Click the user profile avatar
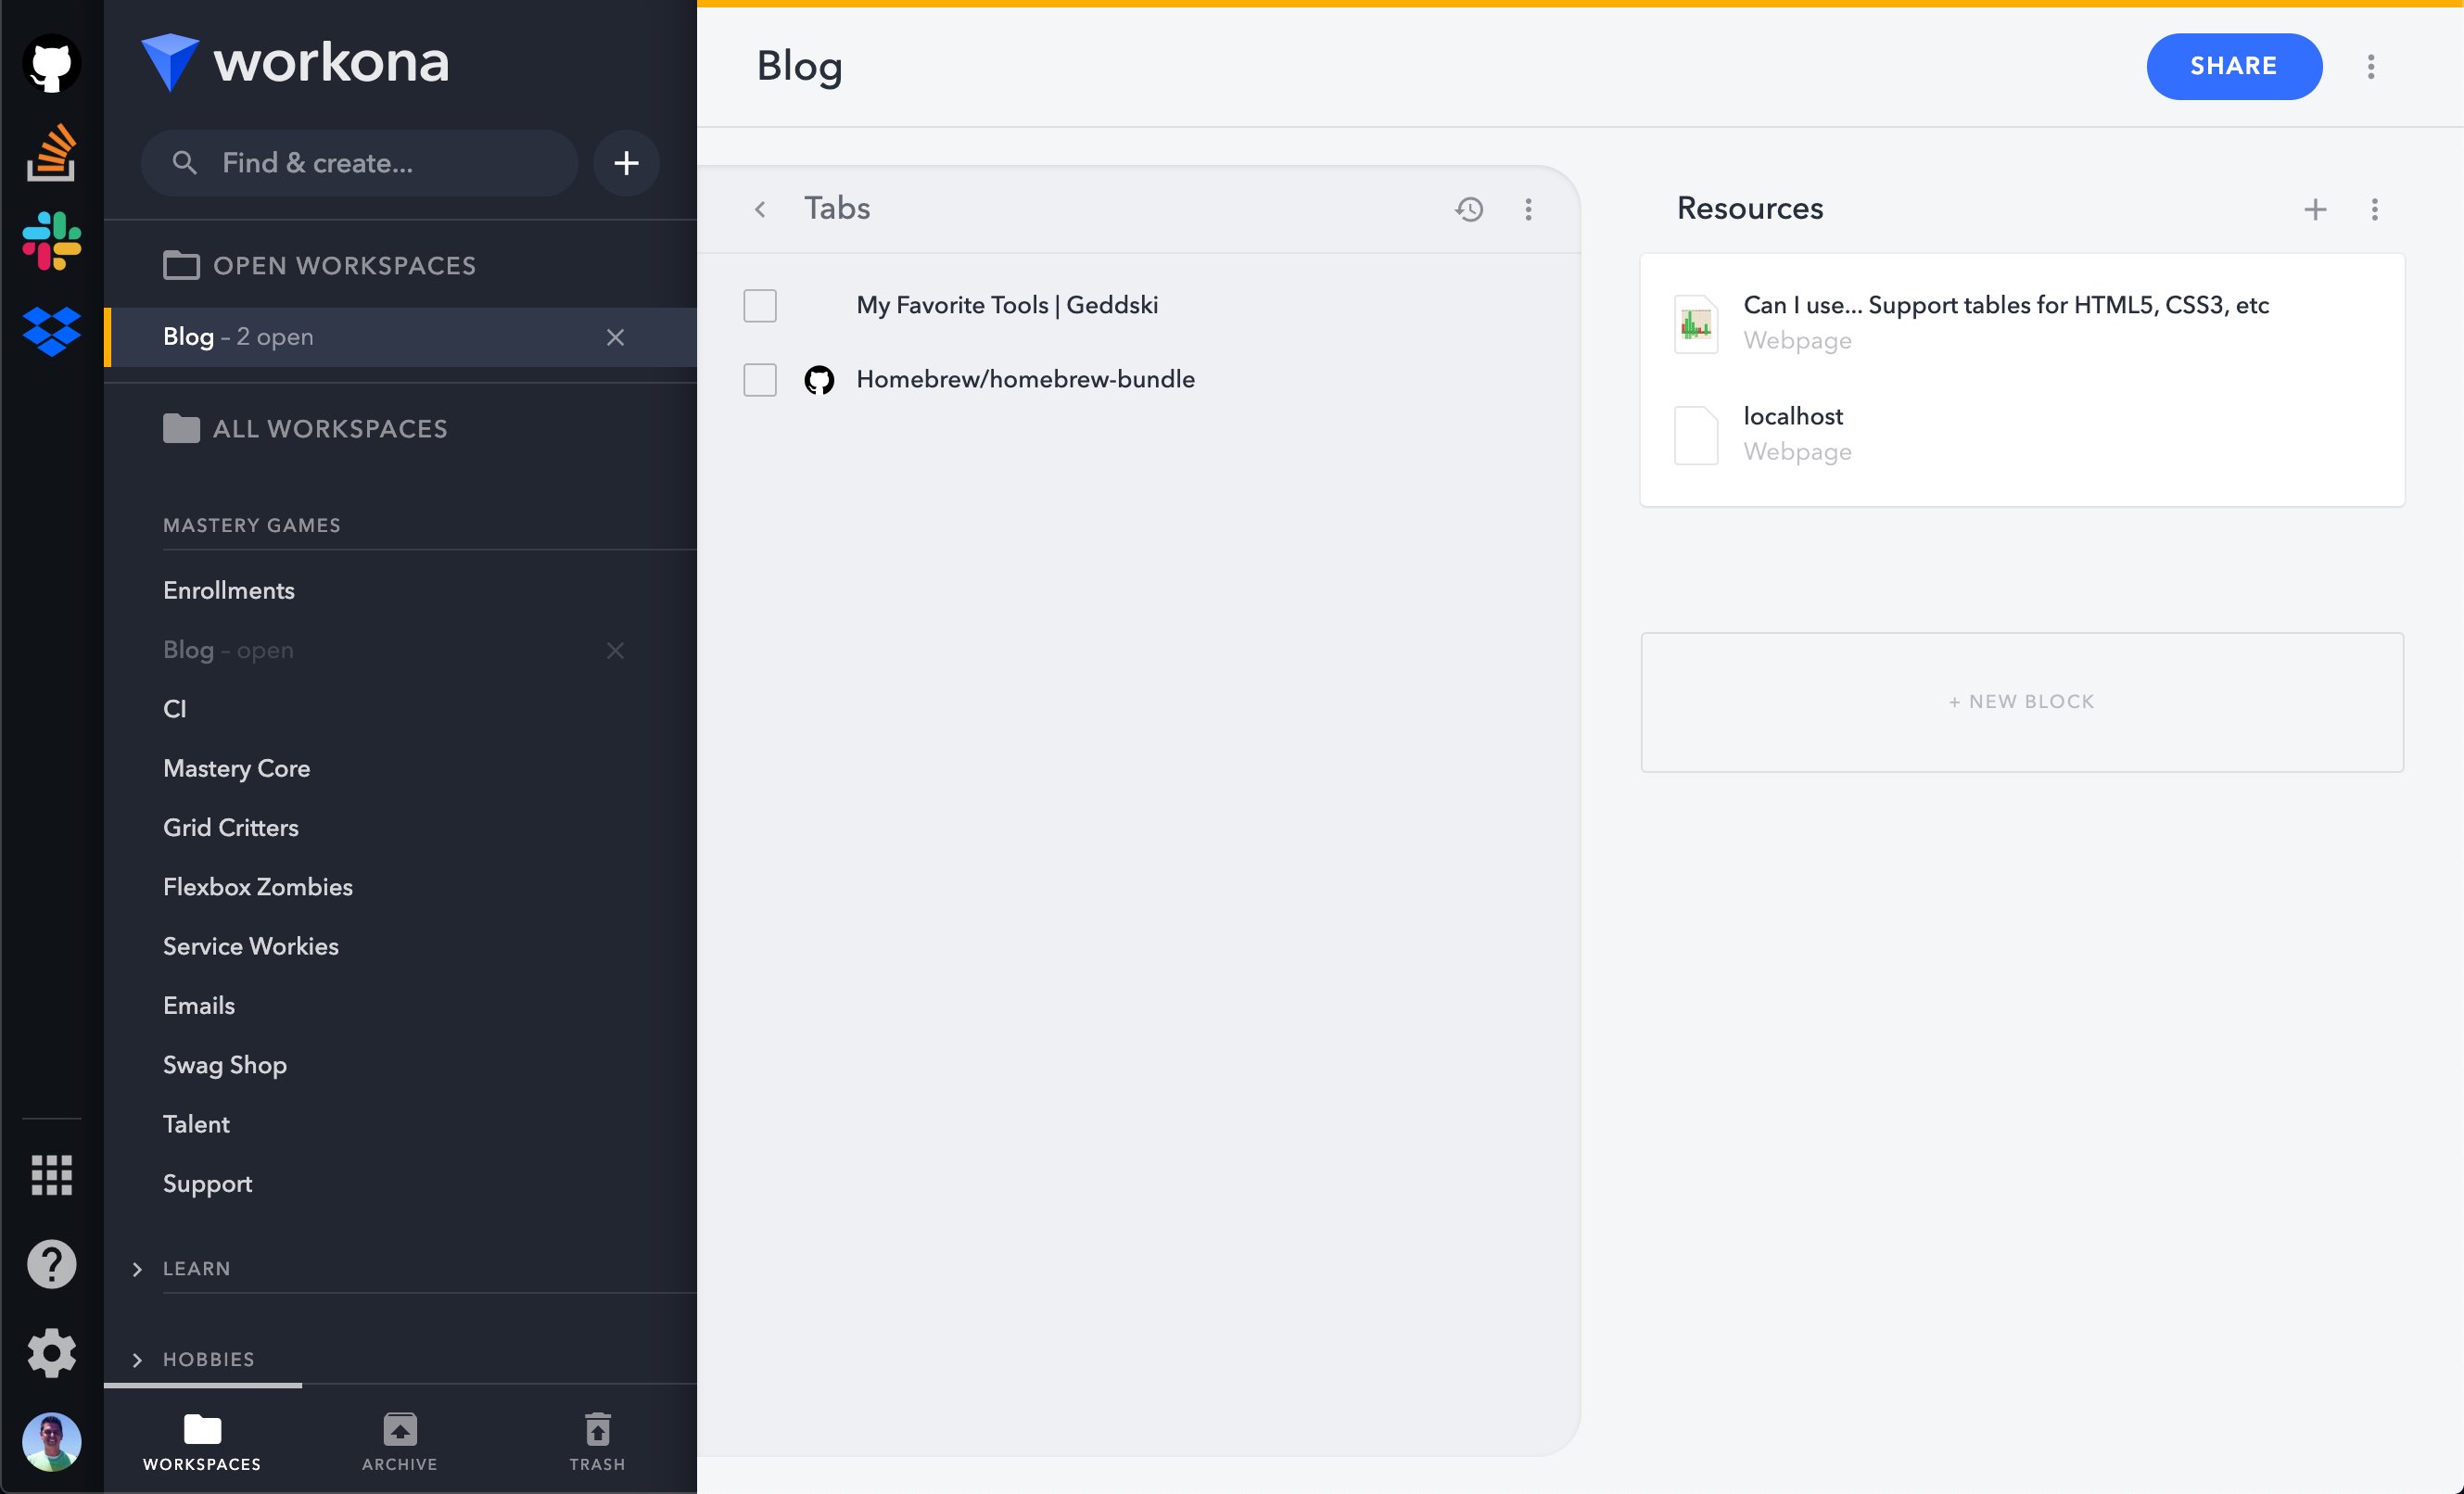 tap(51, 1442)
